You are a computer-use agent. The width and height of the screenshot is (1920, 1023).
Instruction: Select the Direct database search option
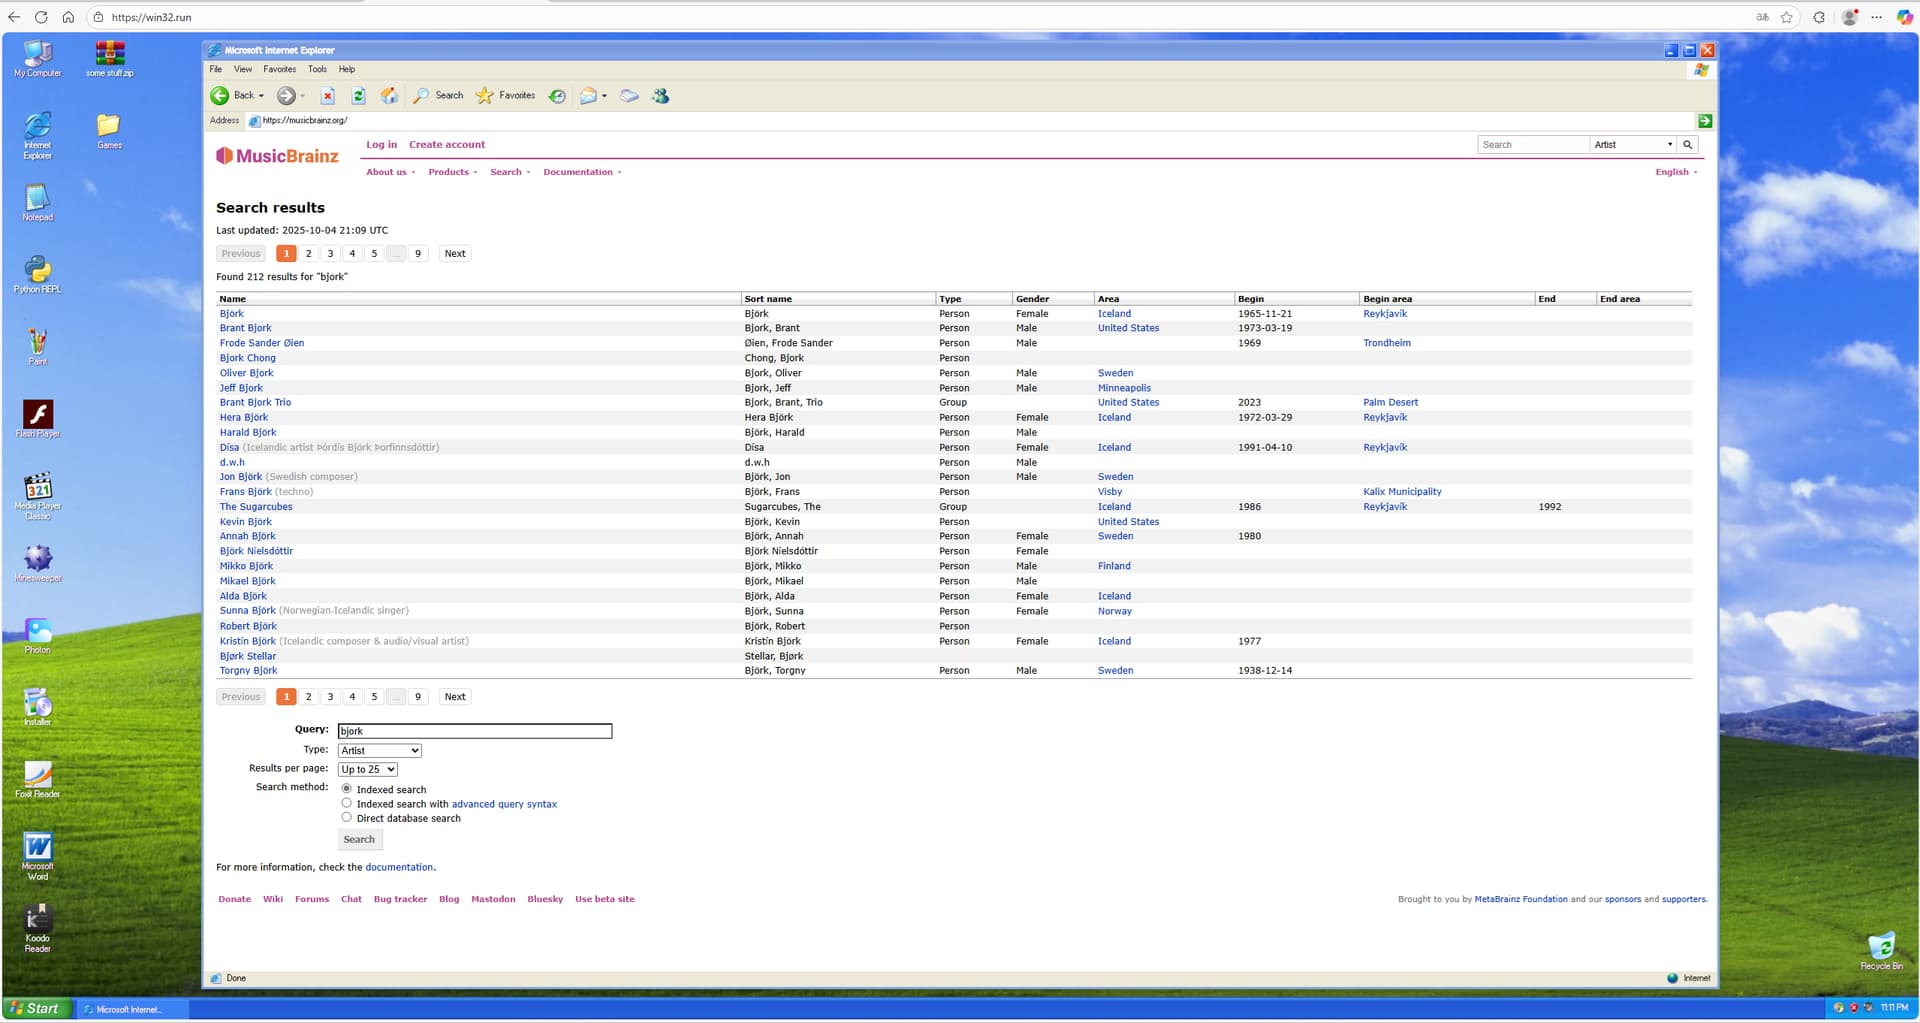(x=347, y=818)
